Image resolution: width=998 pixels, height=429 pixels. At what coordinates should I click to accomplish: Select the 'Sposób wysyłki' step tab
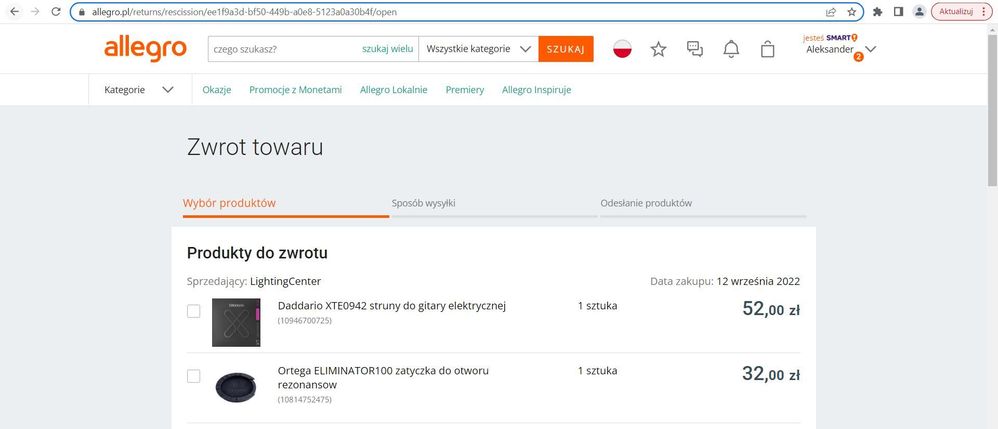(x=495, y=204)
